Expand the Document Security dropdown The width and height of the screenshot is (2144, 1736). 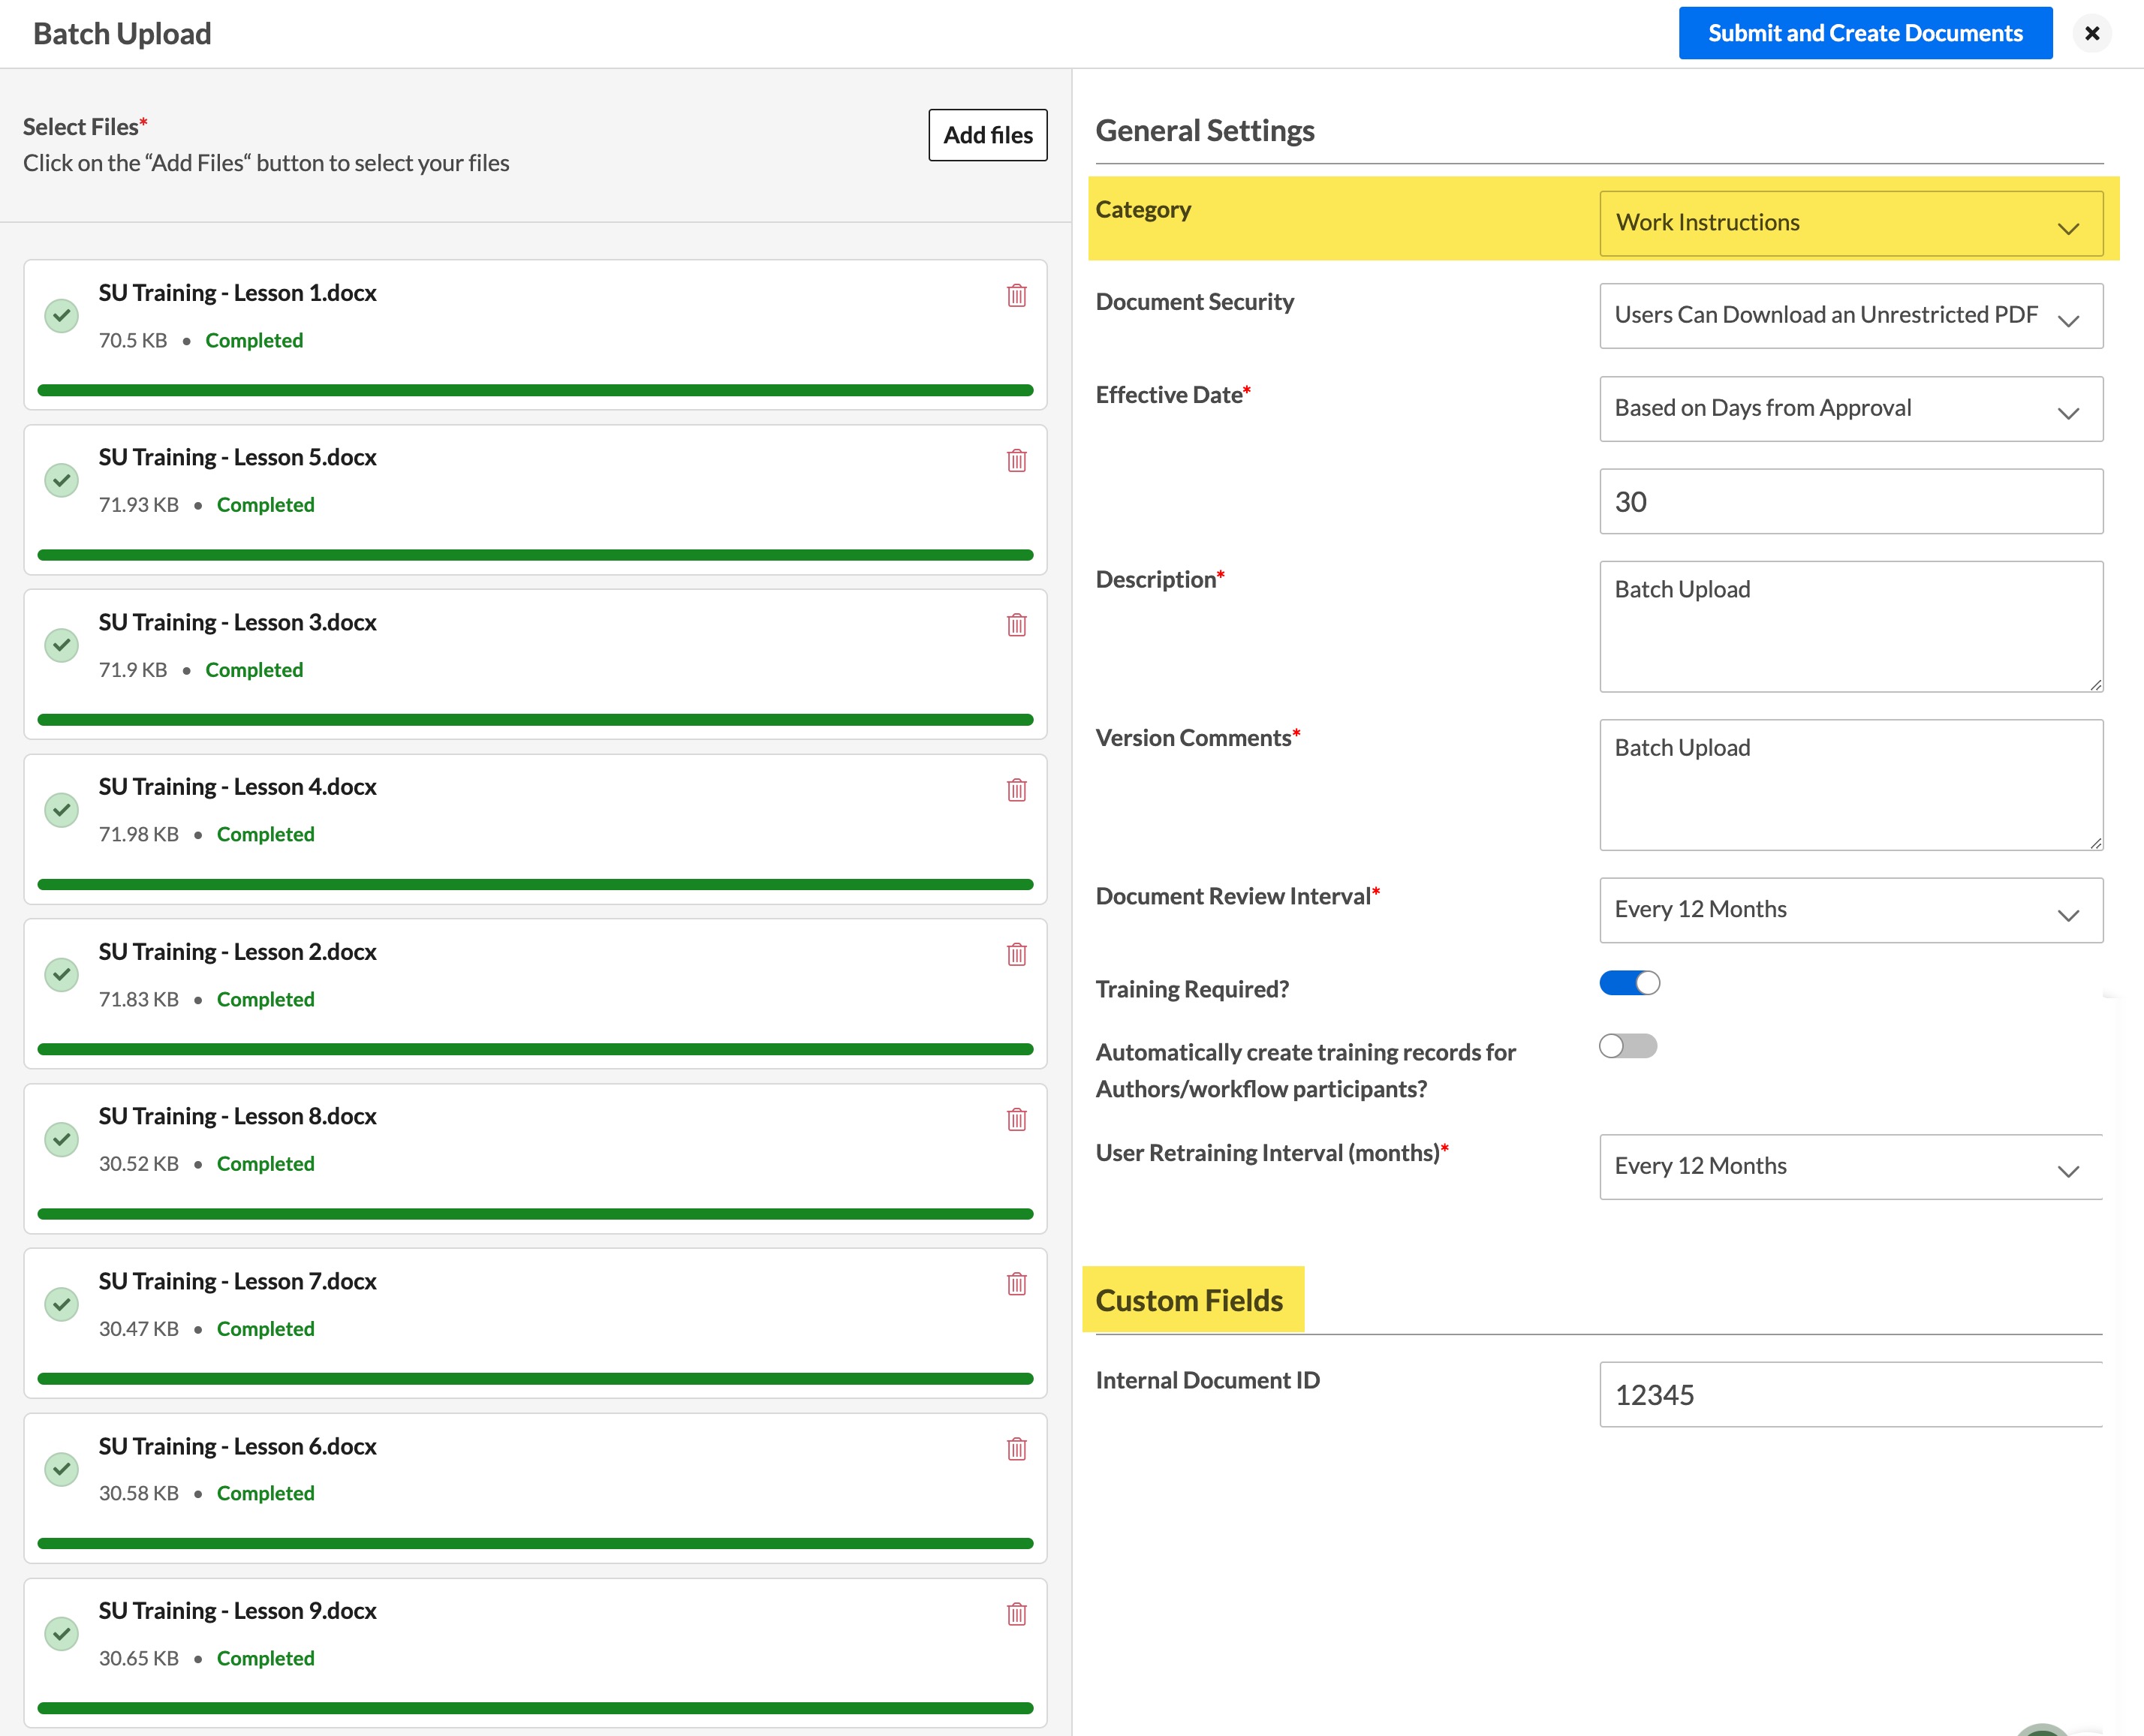point(1851,316)
